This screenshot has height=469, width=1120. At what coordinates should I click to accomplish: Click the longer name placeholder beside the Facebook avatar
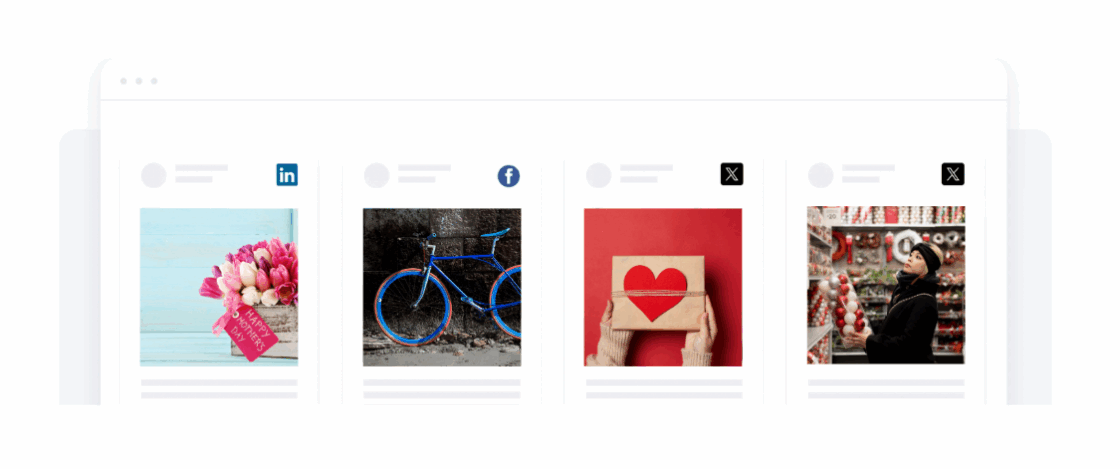[424, 168]
